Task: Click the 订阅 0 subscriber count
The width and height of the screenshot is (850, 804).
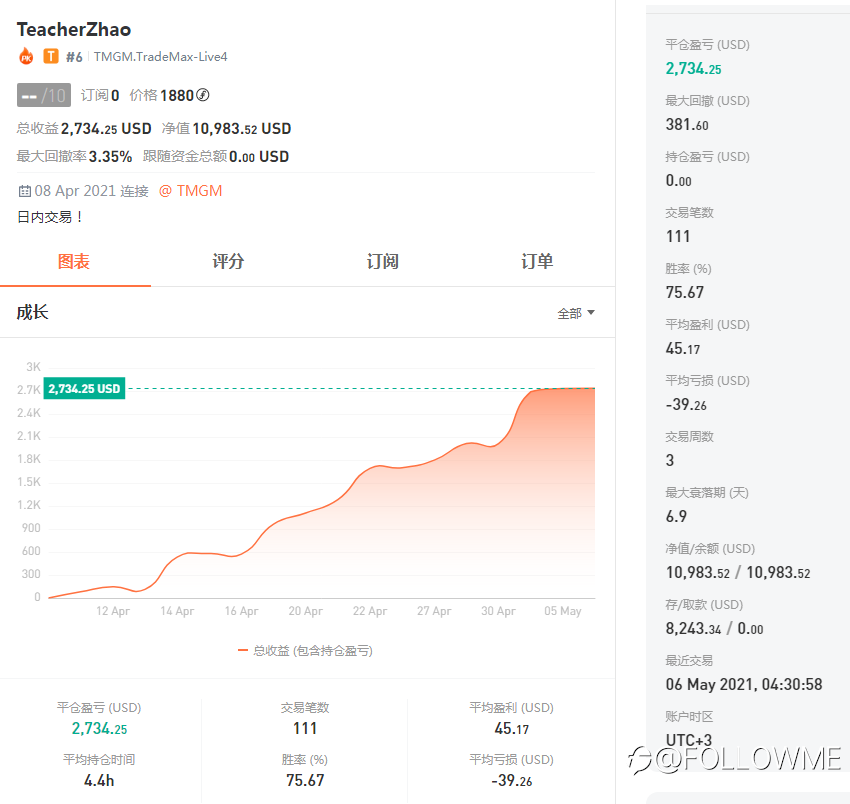Action: coord(100,95)
